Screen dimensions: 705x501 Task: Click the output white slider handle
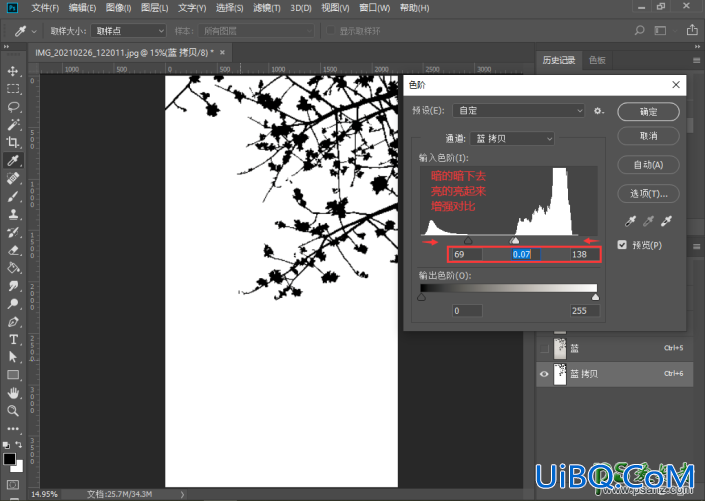(x=595, y=297)
